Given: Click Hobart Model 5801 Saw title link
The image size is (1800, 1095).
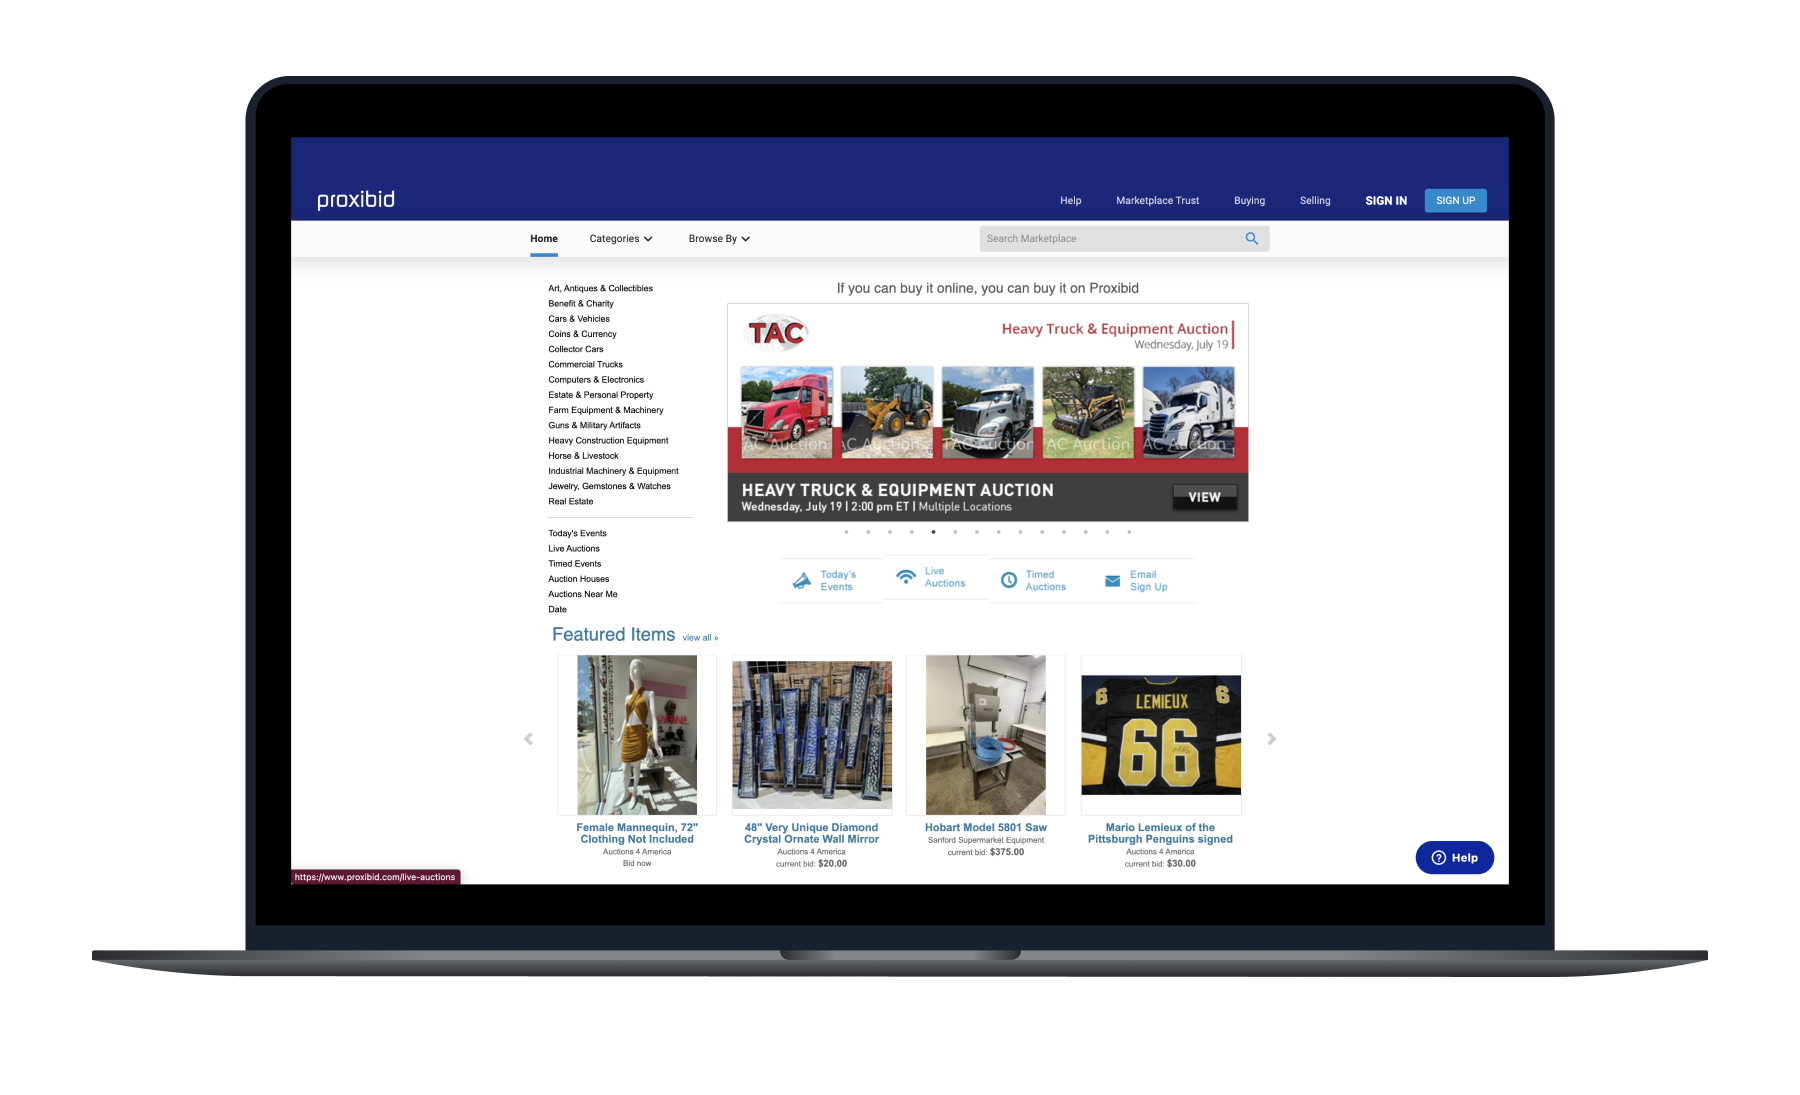Looking at the screenshot, I should coord(986,827).
